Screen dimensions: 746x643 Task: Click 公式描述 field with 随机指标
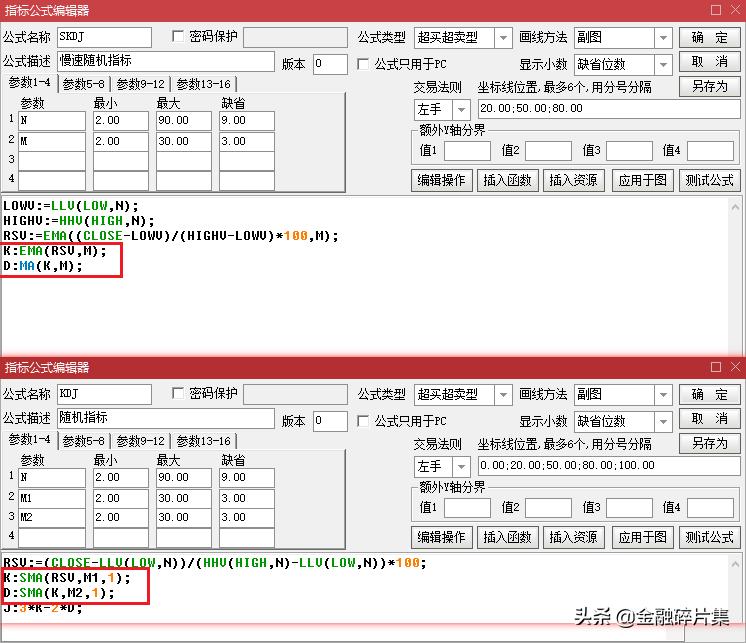[166, 419]
